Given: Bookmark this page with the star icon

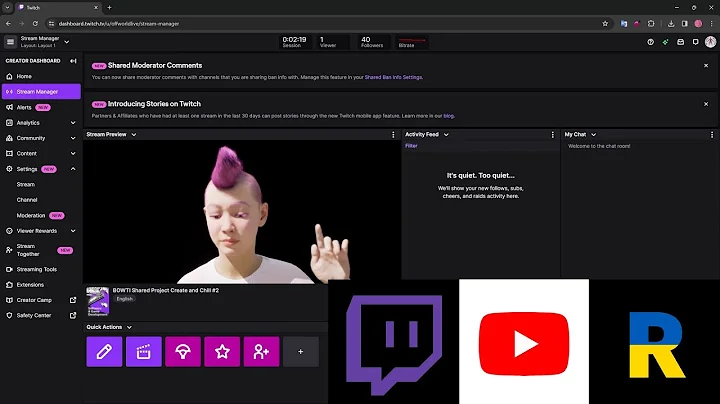Looking at the screenshot, I should tap(605, 23).
